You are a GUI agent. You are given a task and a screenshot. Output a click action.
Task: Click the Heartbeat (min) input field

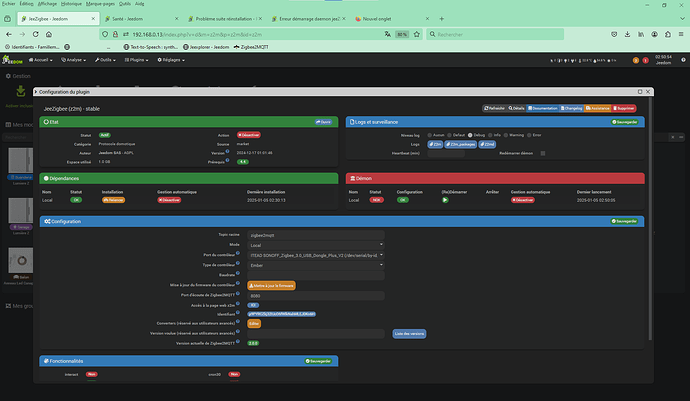(x=446, y=153)
